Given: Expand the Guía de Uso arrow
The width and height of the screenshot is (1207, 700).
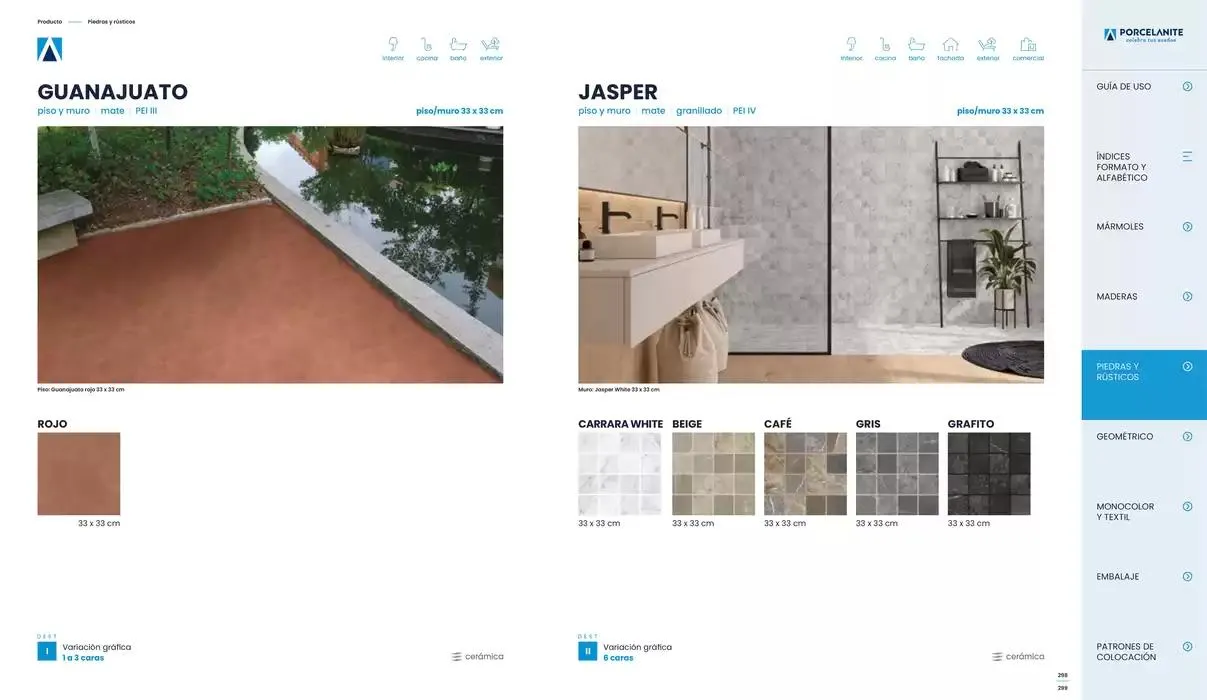Looking at the screenshot, I should tap(1187, 87).
